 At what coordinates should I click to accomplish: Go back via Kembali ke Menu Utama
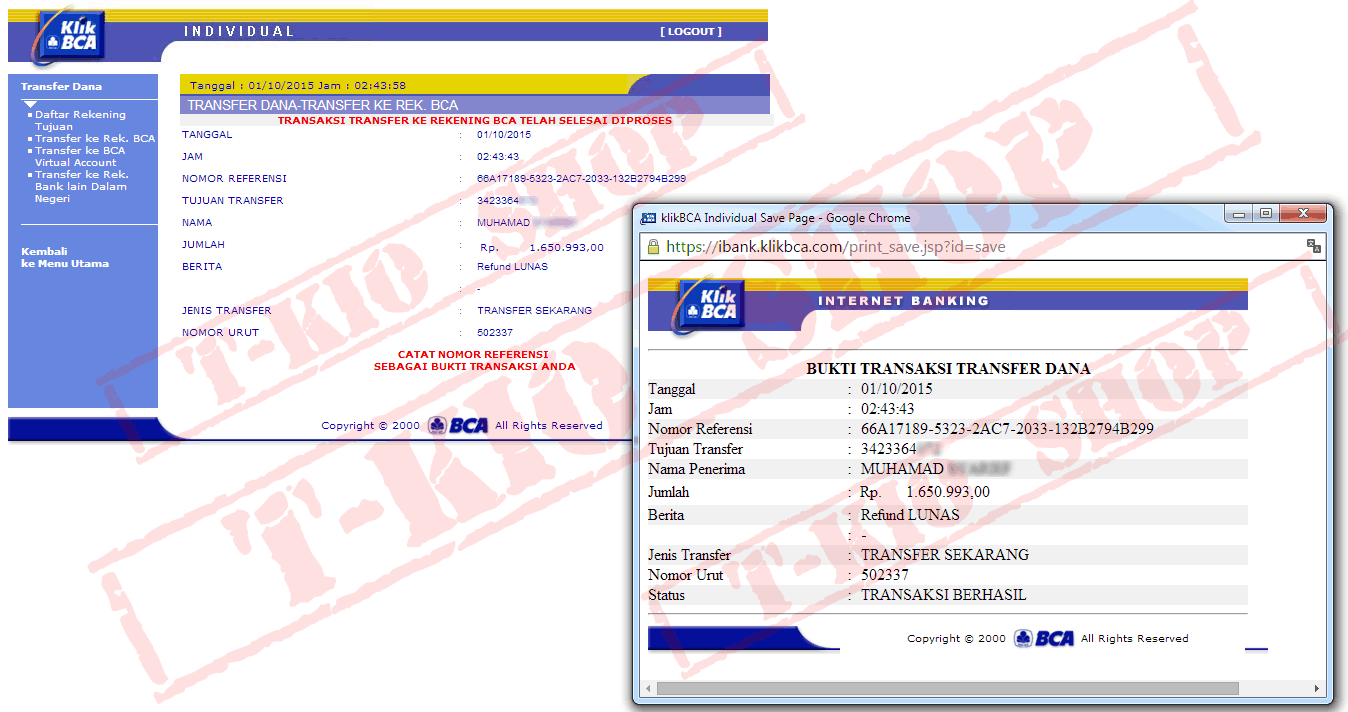coord(64,257)
